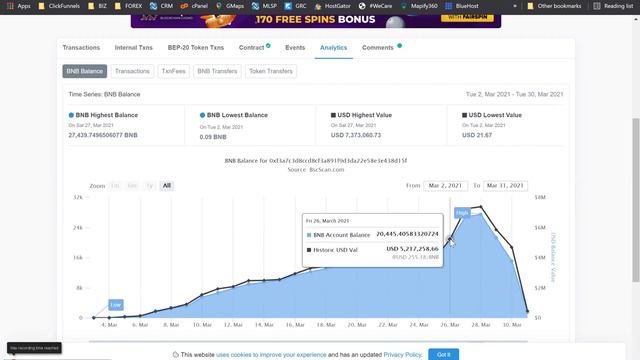Show the BNB Transfers analytics chart

(217, 71)
